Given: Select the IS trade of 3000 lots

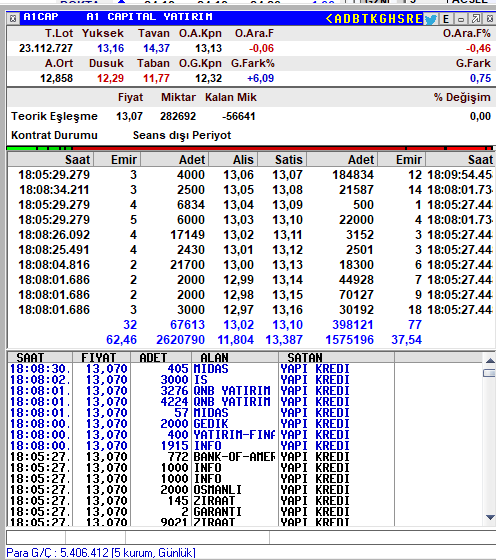Looking at the screenshot, I should [179, 380].
